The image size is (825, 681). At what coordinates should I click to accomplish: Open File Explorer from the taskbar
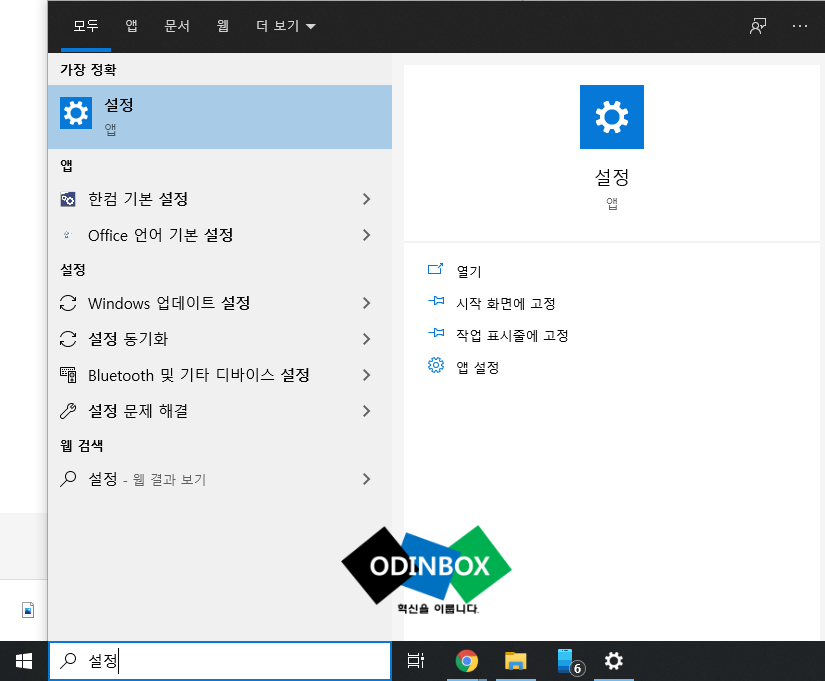coord(516,661)
